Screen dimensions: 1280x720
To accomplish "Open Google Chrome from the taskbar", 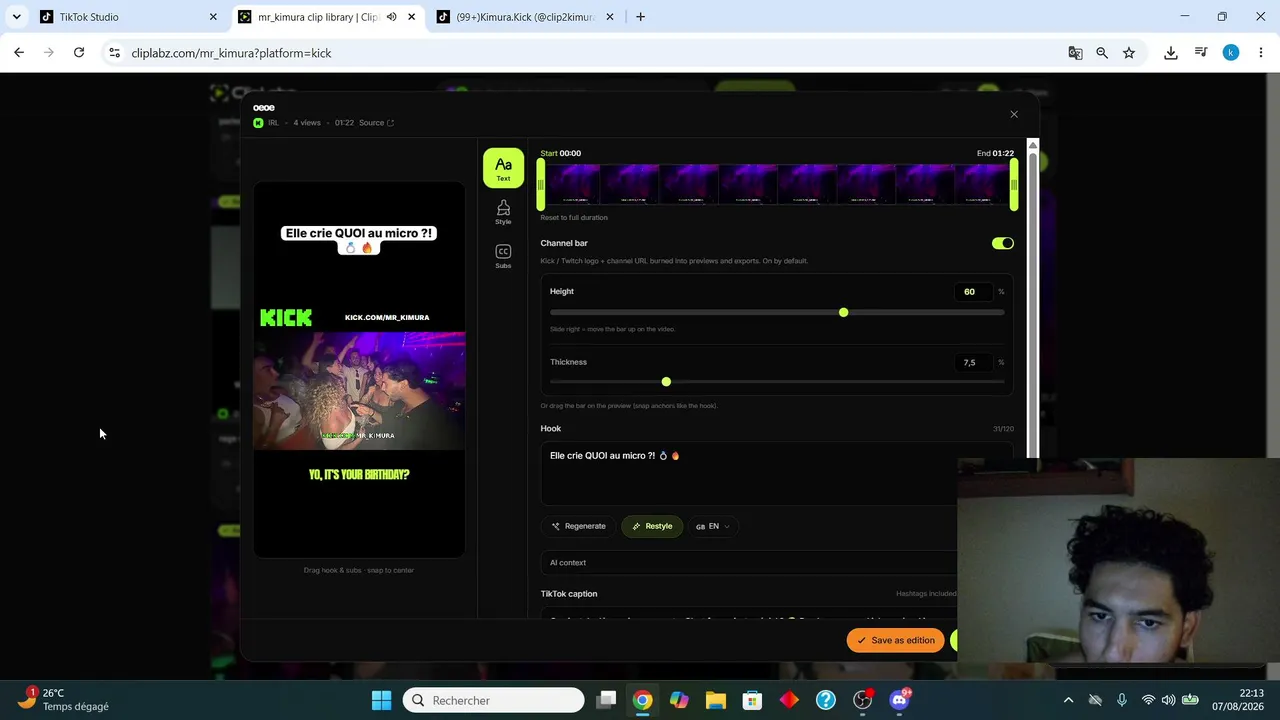I will pyautogui.click(x=642, y=700).
